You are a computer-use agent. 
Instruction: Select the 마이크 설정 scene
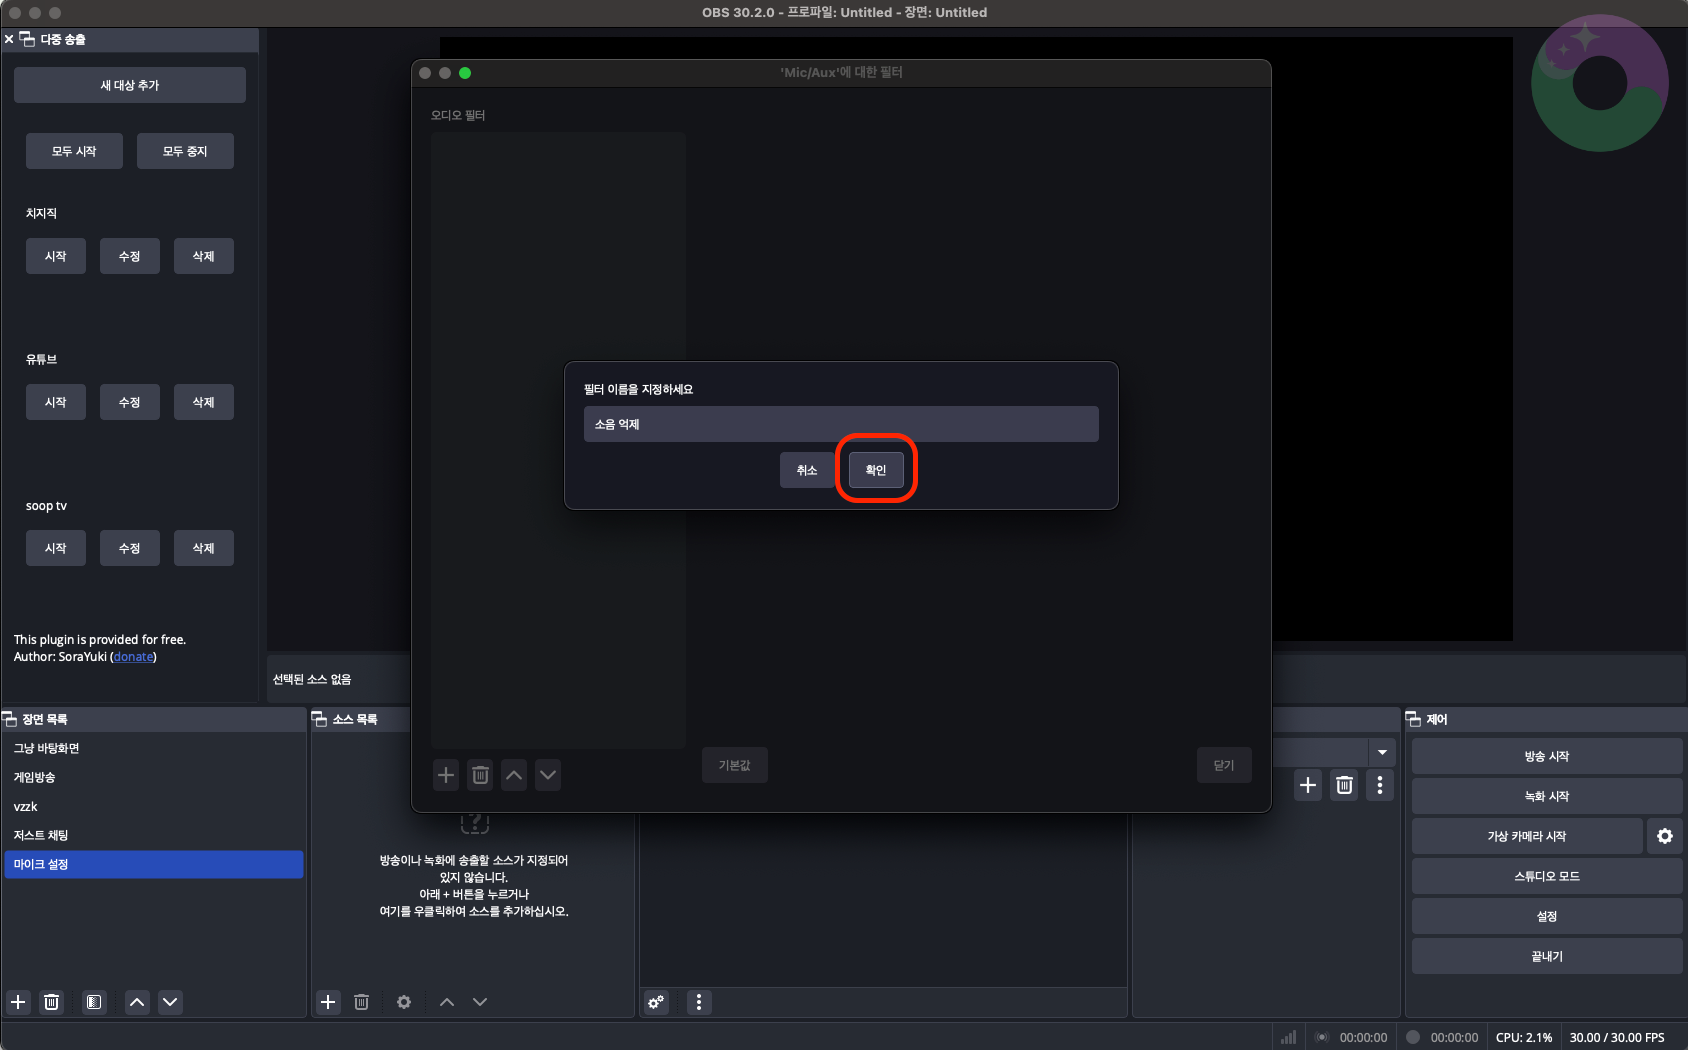click(x=154, y=864)
